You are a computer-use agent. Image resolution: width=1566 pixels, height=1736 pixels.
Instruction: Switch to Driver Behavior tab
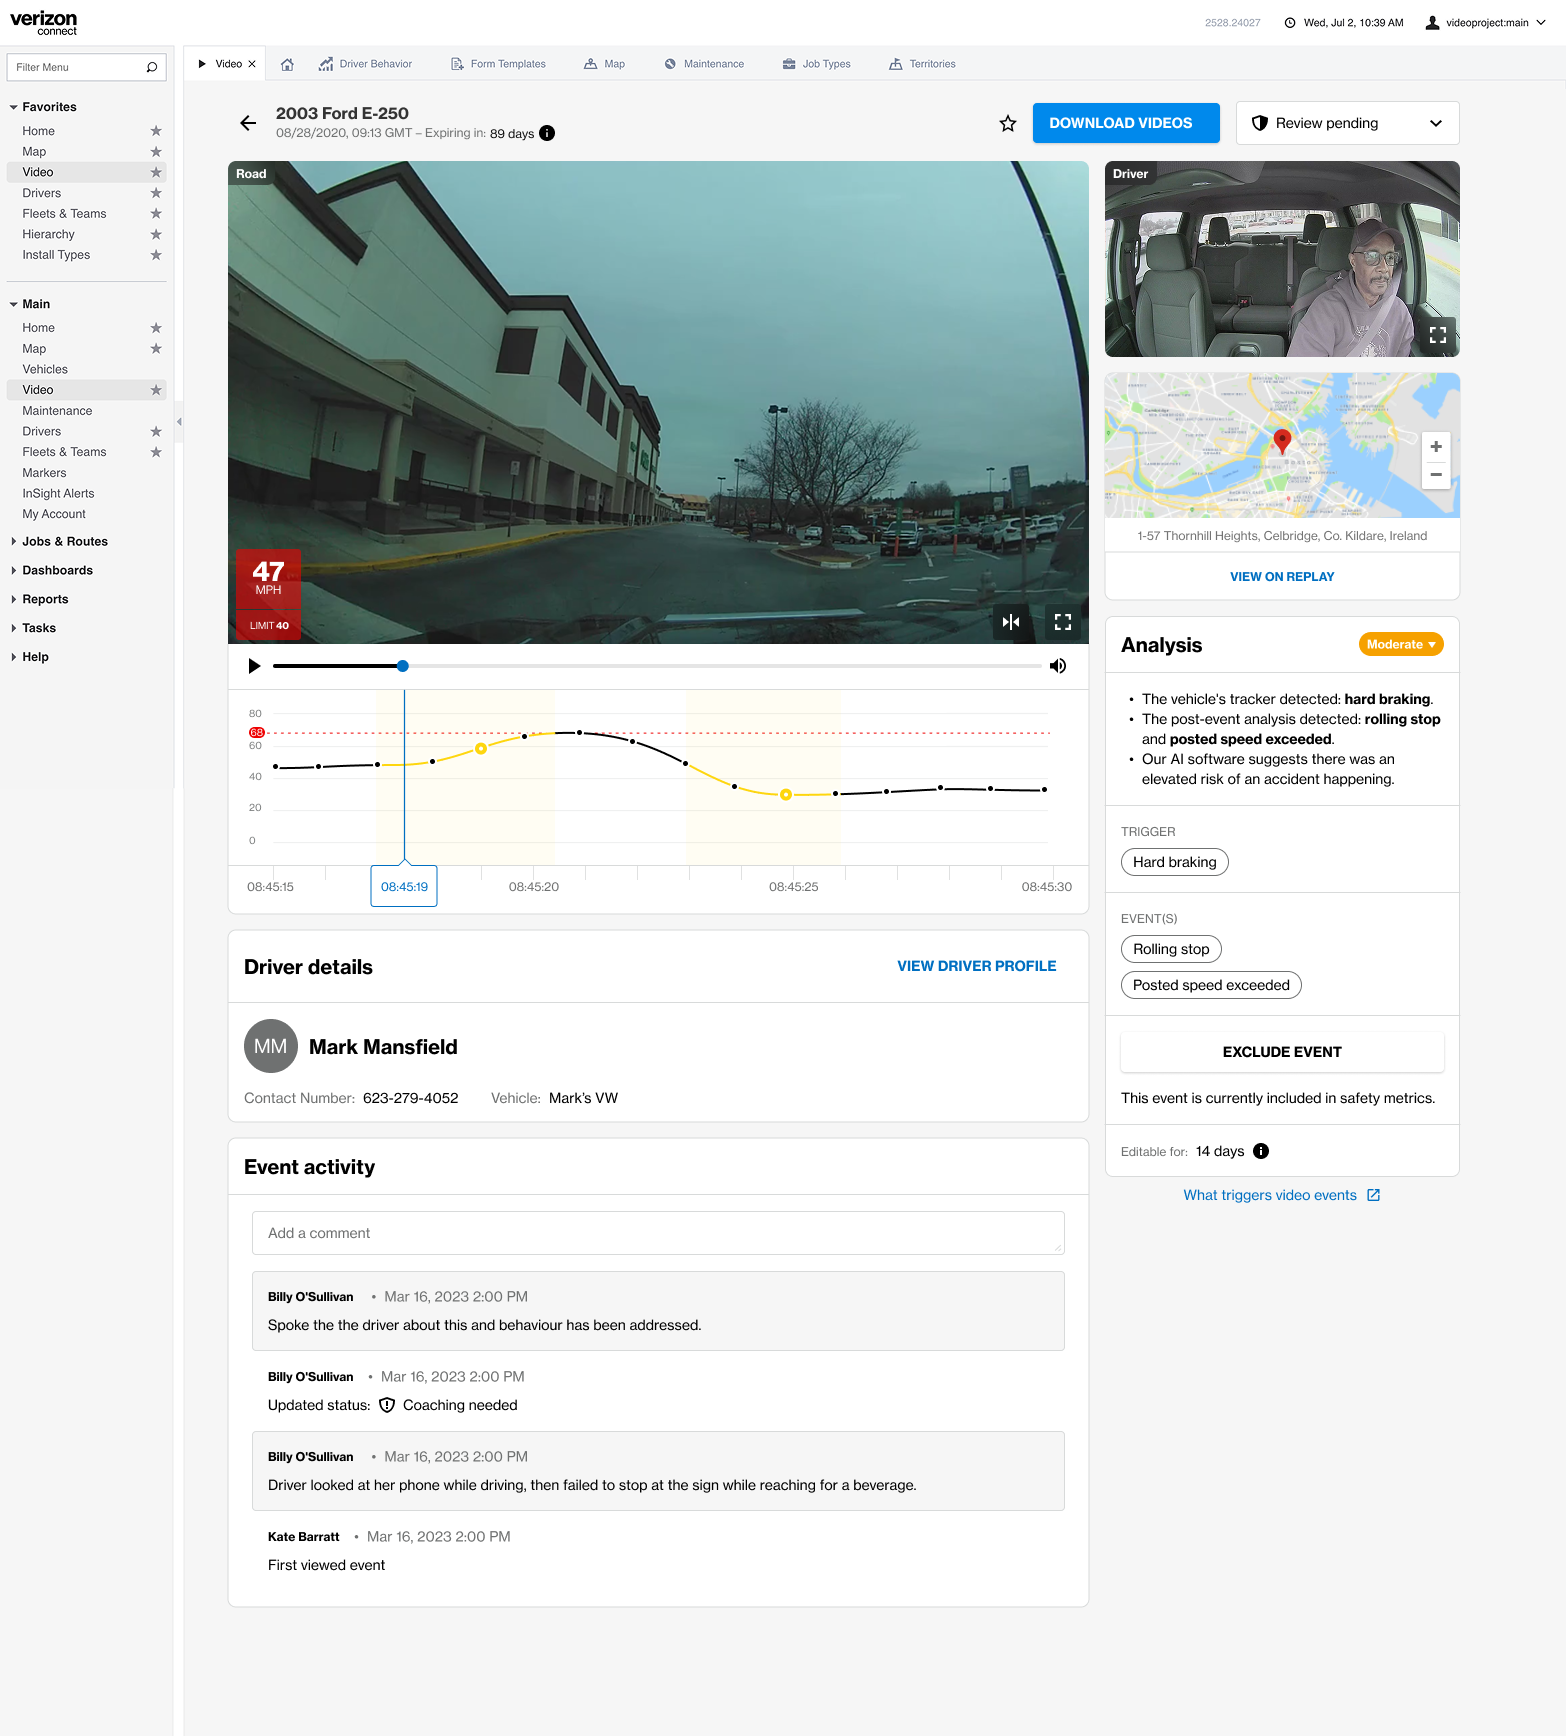point(365,64)
